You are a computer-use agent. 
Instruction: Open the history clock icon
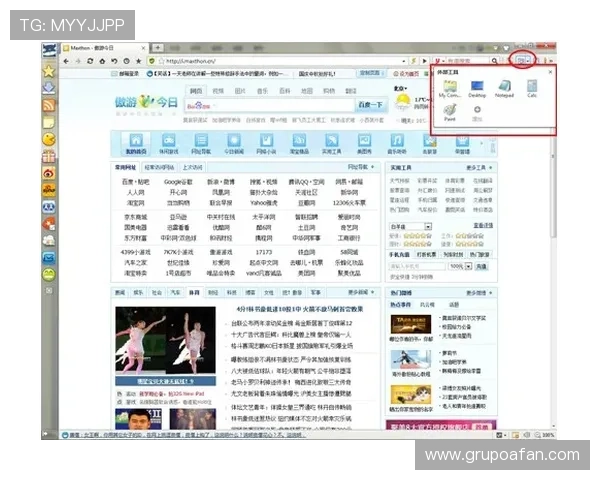coord(126,61)
